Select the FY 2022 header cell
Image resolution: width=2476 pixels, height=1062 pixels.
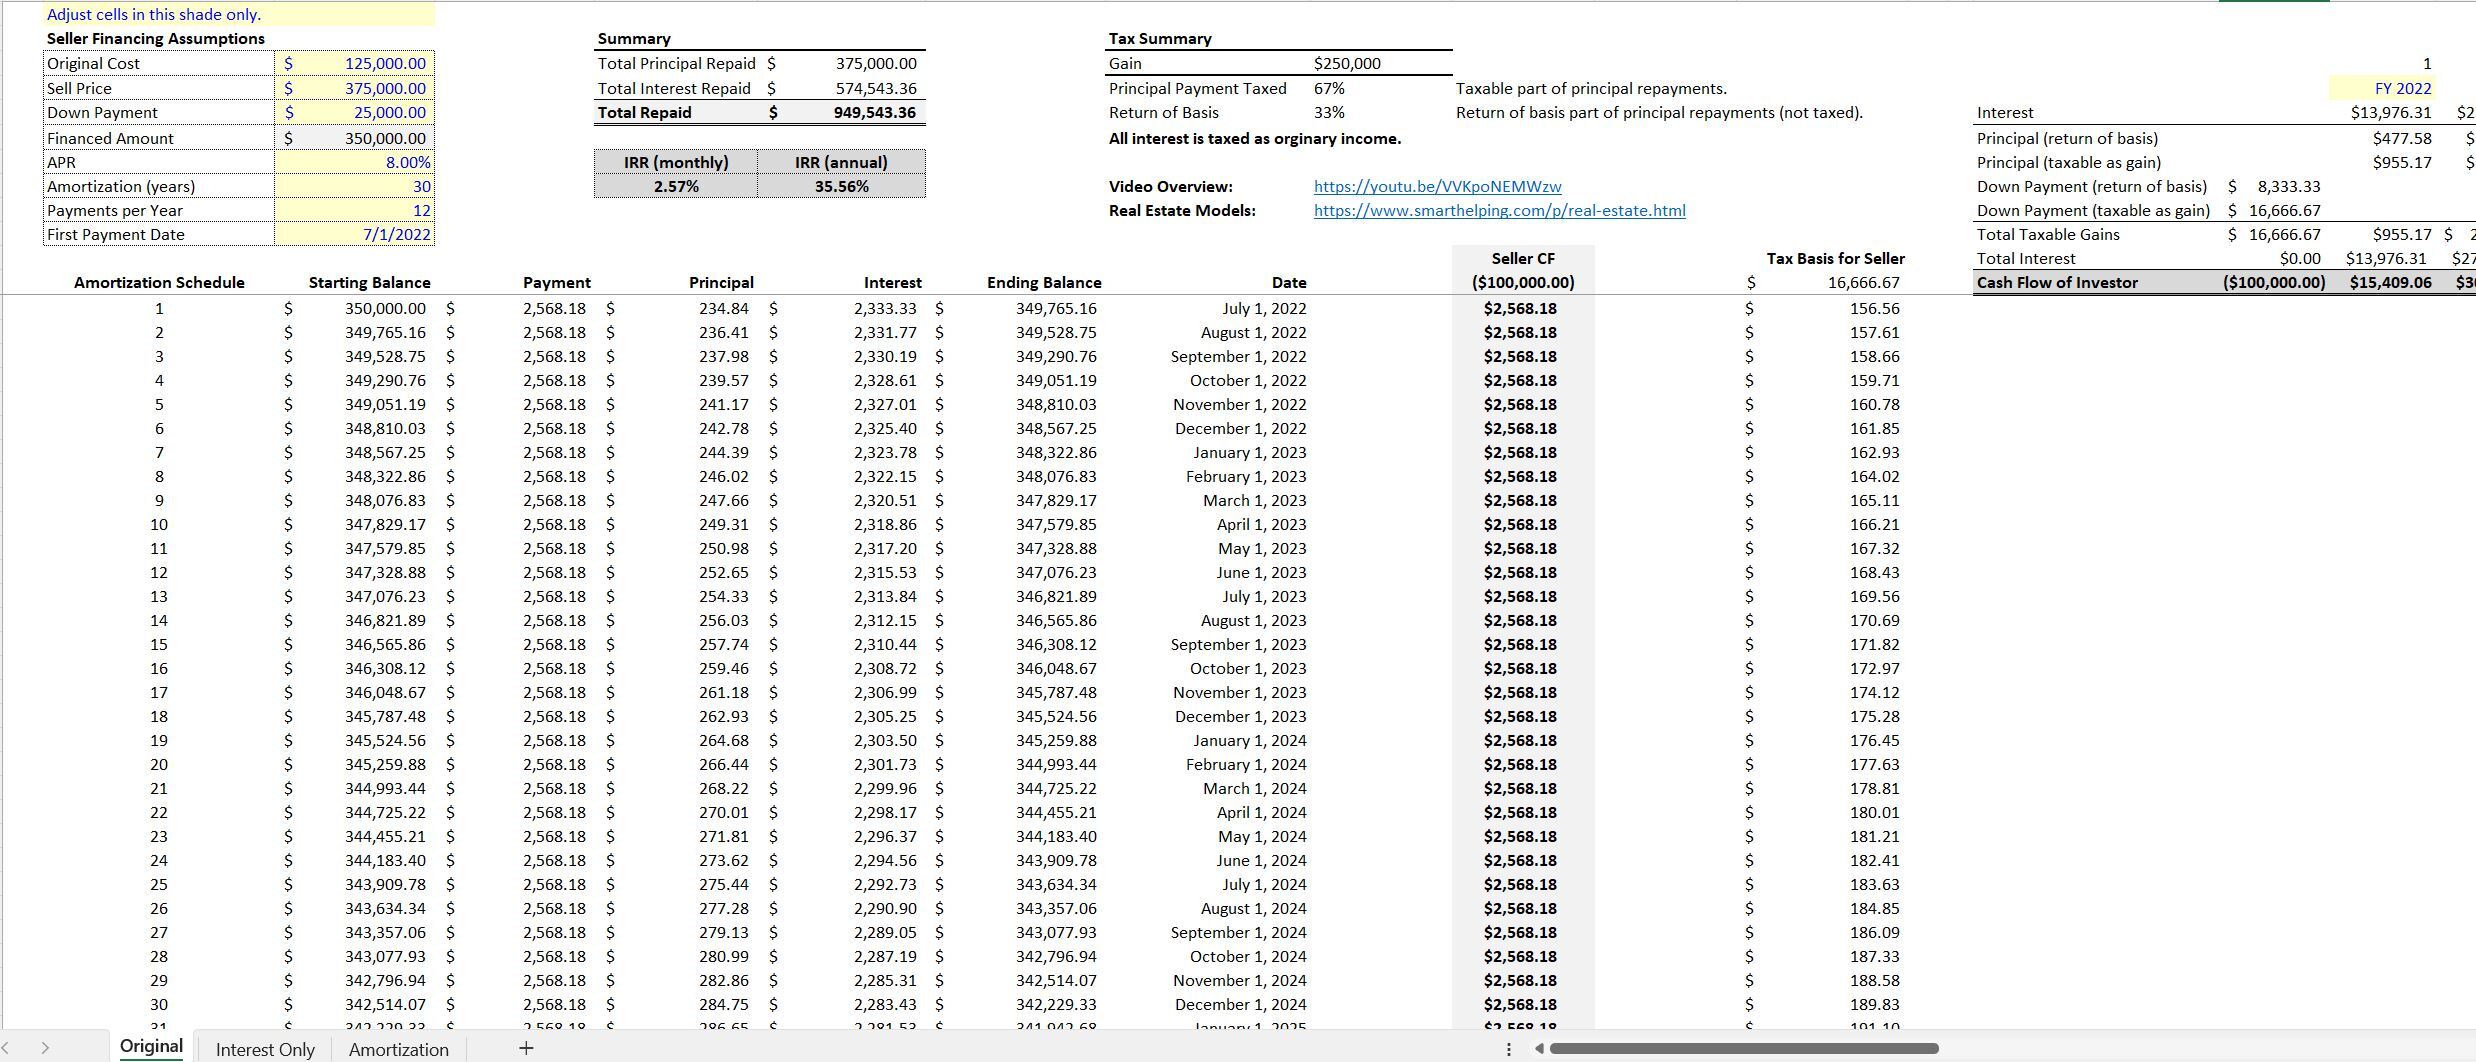tap(2381, 88)
